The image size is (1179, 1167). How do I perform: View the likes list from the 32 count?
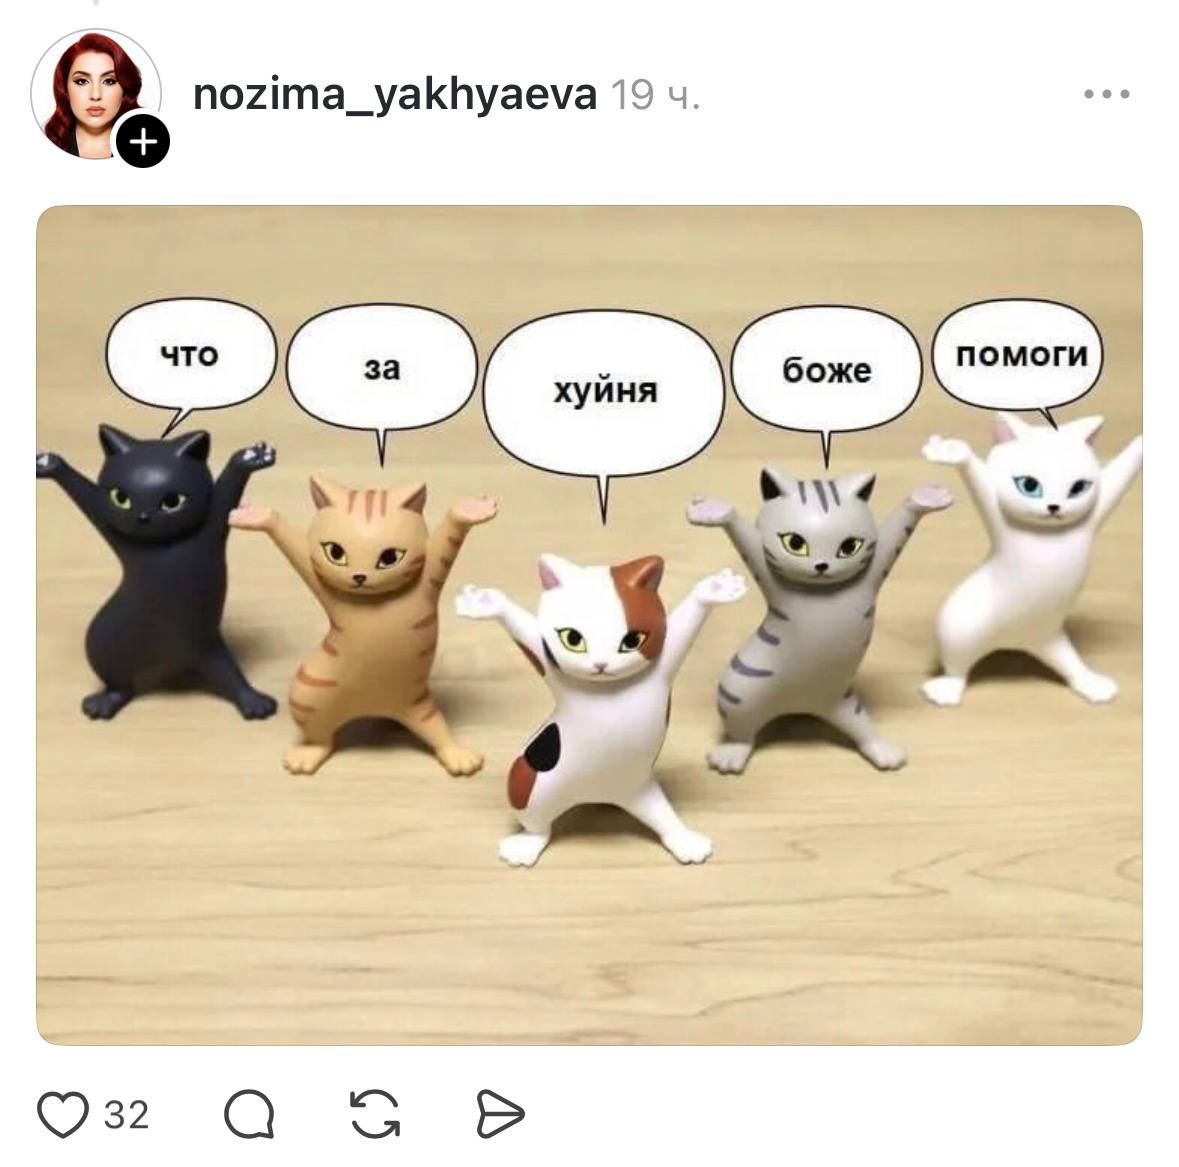(x=126, y=1114)
